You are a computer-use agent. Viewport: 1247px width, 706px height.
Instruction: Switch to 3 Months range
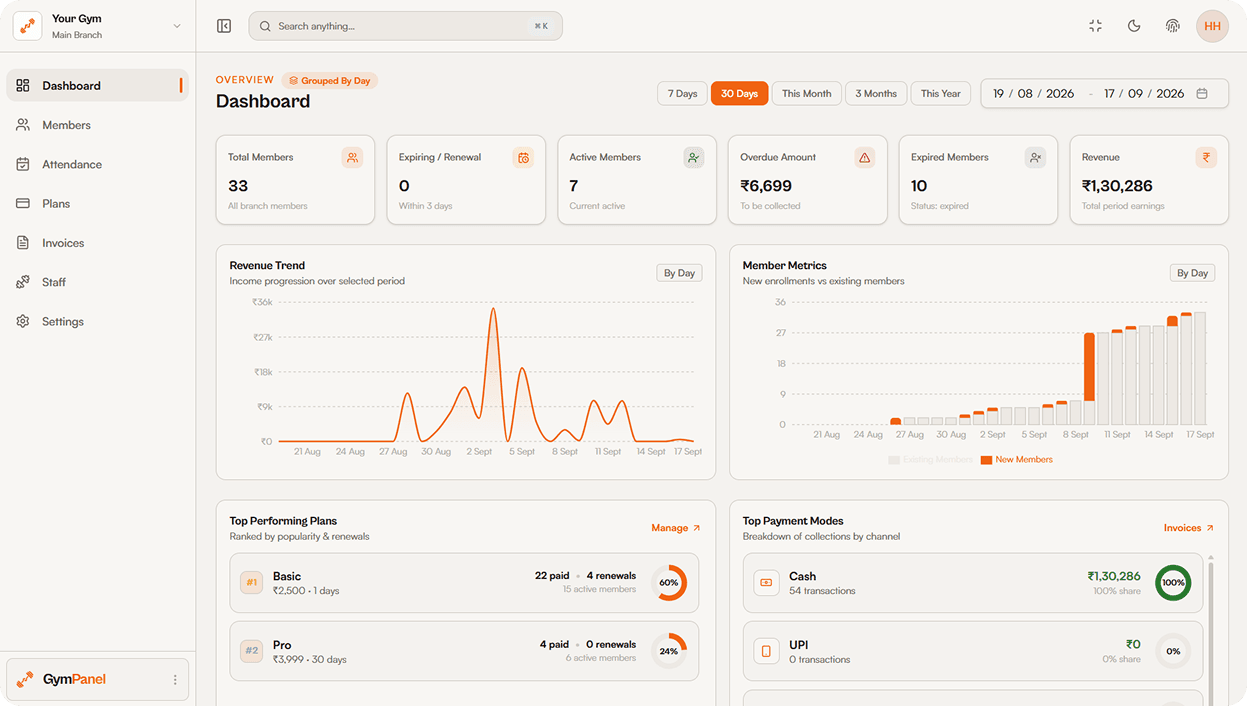[x=876, y=94]
